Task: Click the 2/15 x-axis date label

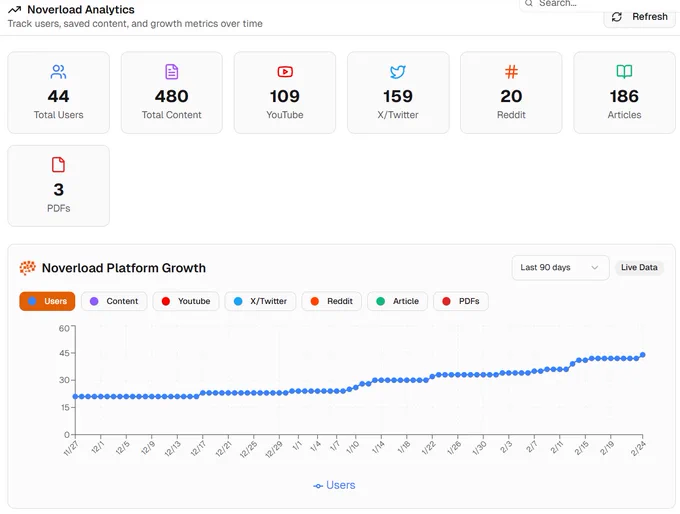Action: [582, 448]
